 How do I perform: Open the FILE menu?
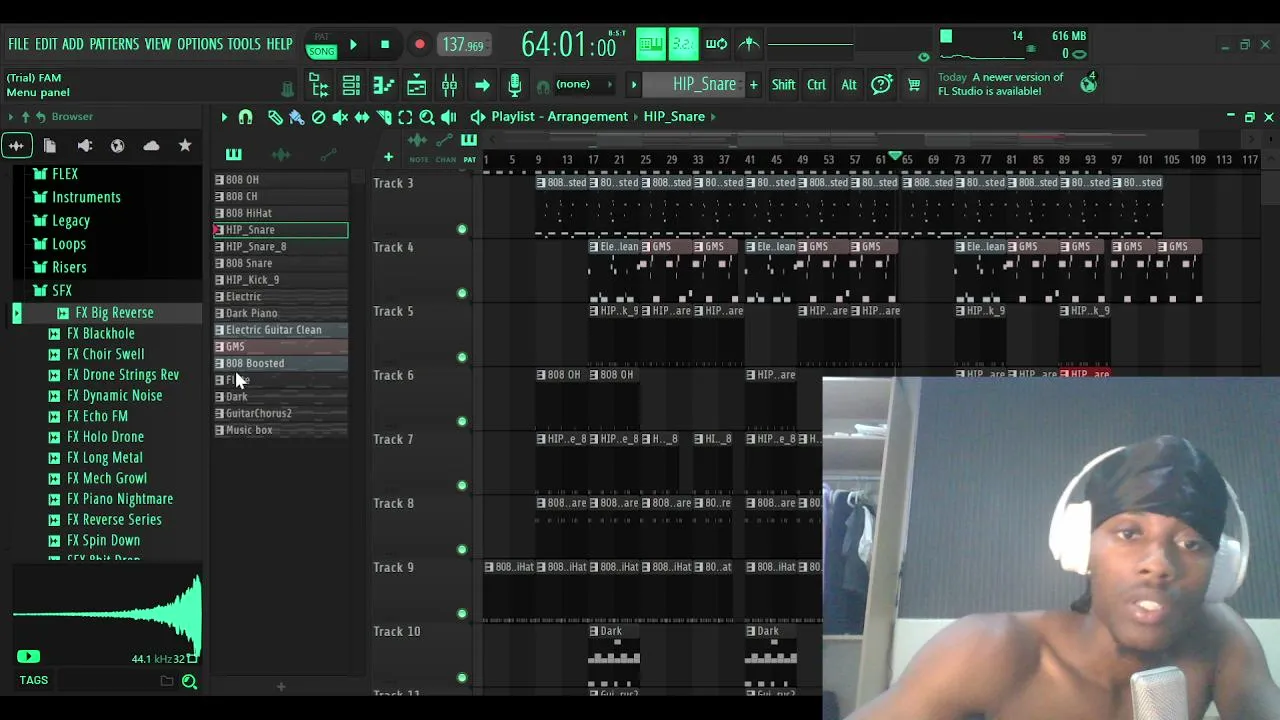tap(18, 44)
